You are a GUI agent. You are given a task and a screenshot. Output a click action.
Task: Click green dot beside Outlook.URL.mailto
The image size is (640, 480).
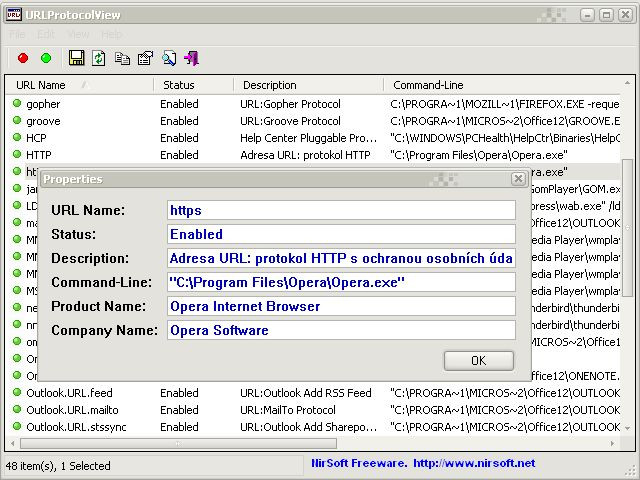point(17,409)
